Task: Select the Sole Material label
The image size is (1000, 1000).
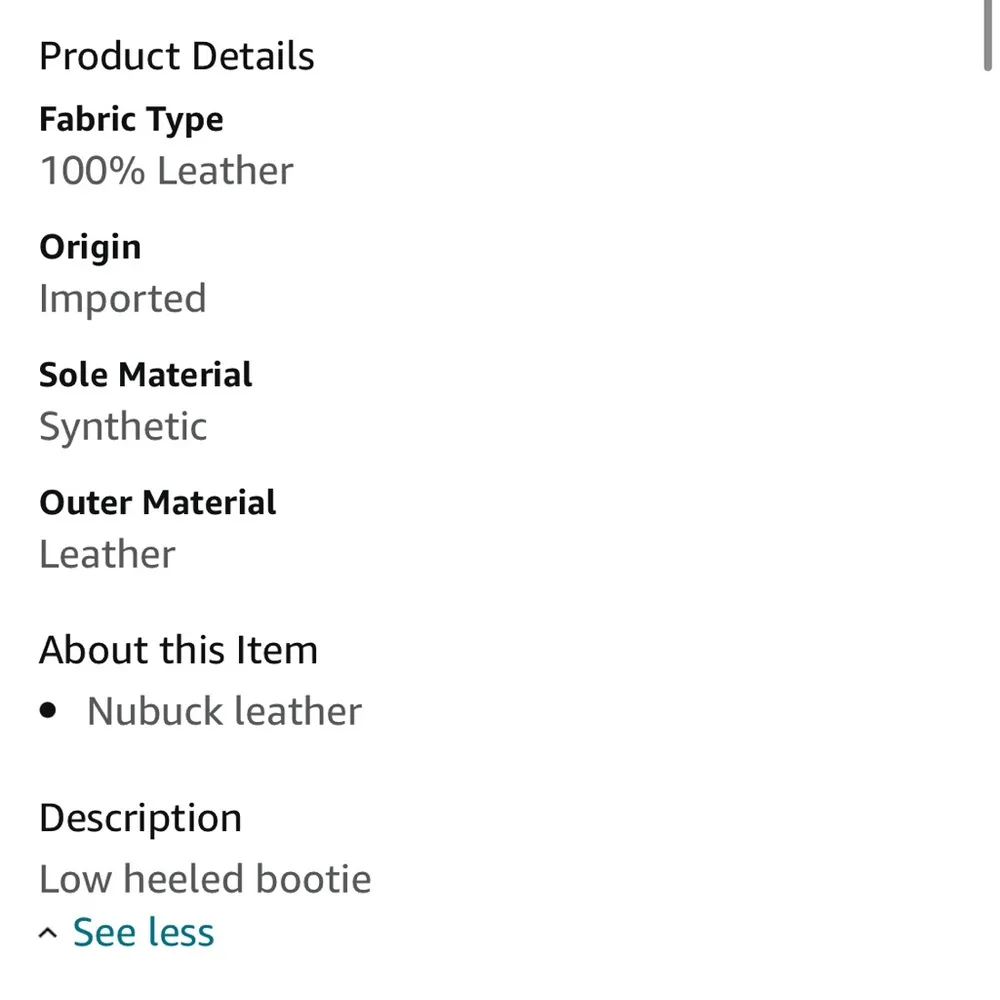Action: click(145, 375)
